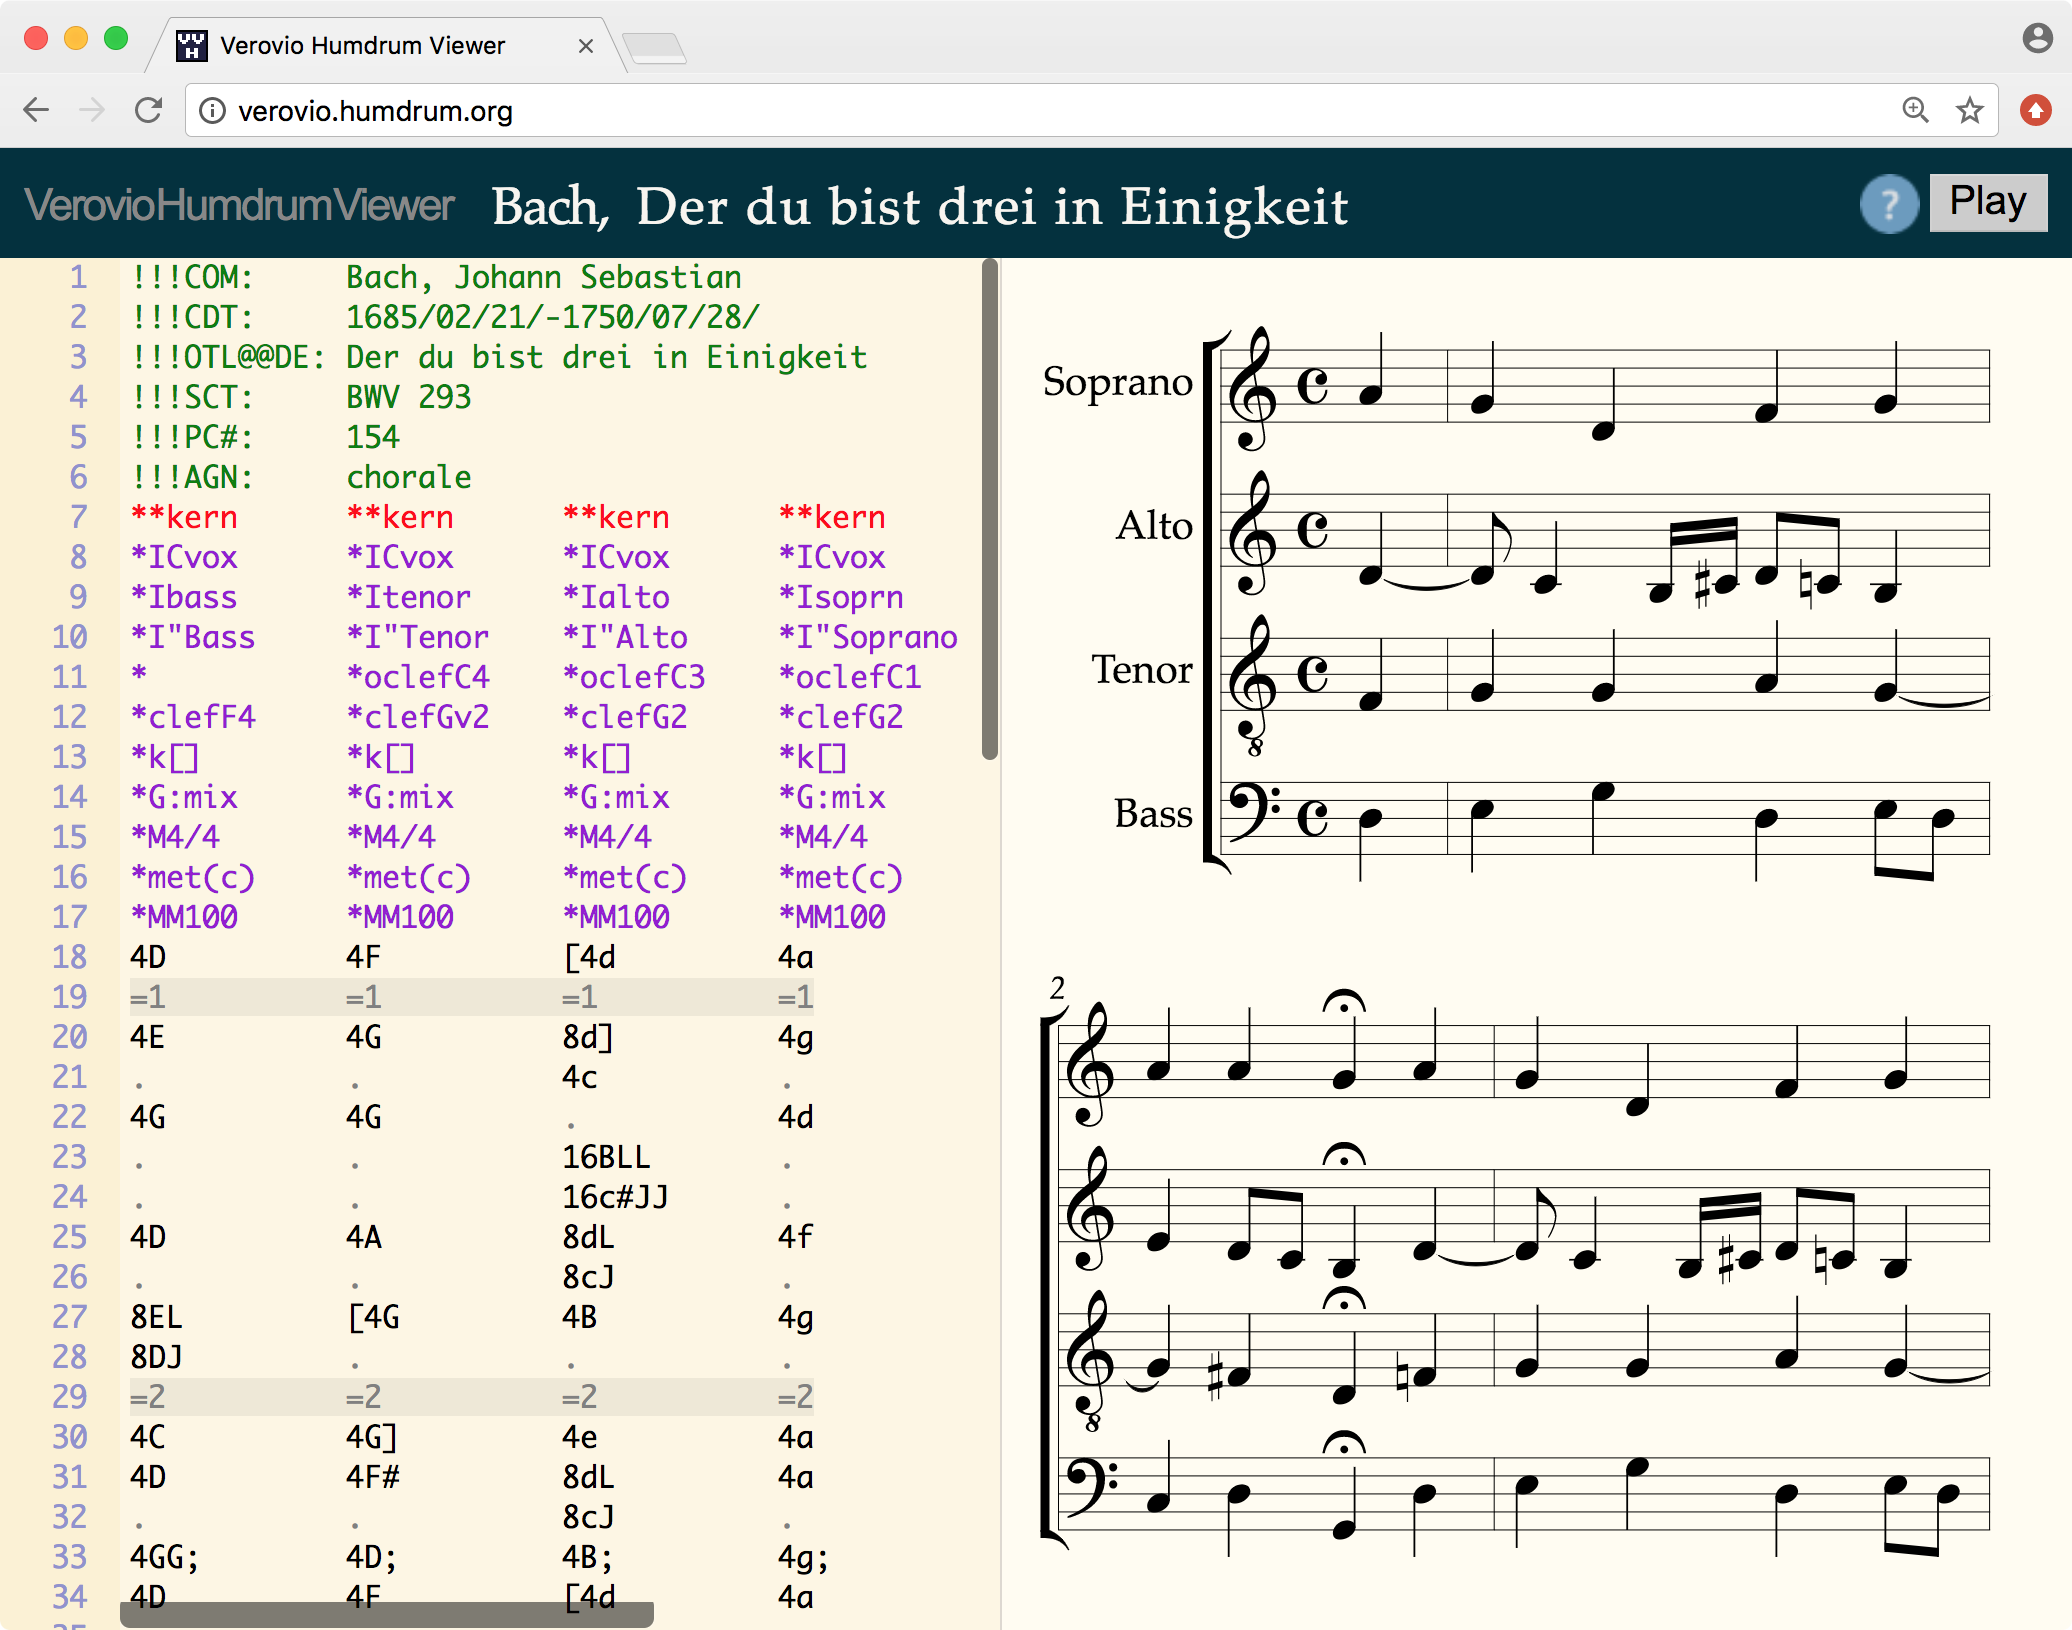The height and width of the screenshot is (1630, 2072).
Task: Click *Itenor on line 9
Action: pos(409,597)
